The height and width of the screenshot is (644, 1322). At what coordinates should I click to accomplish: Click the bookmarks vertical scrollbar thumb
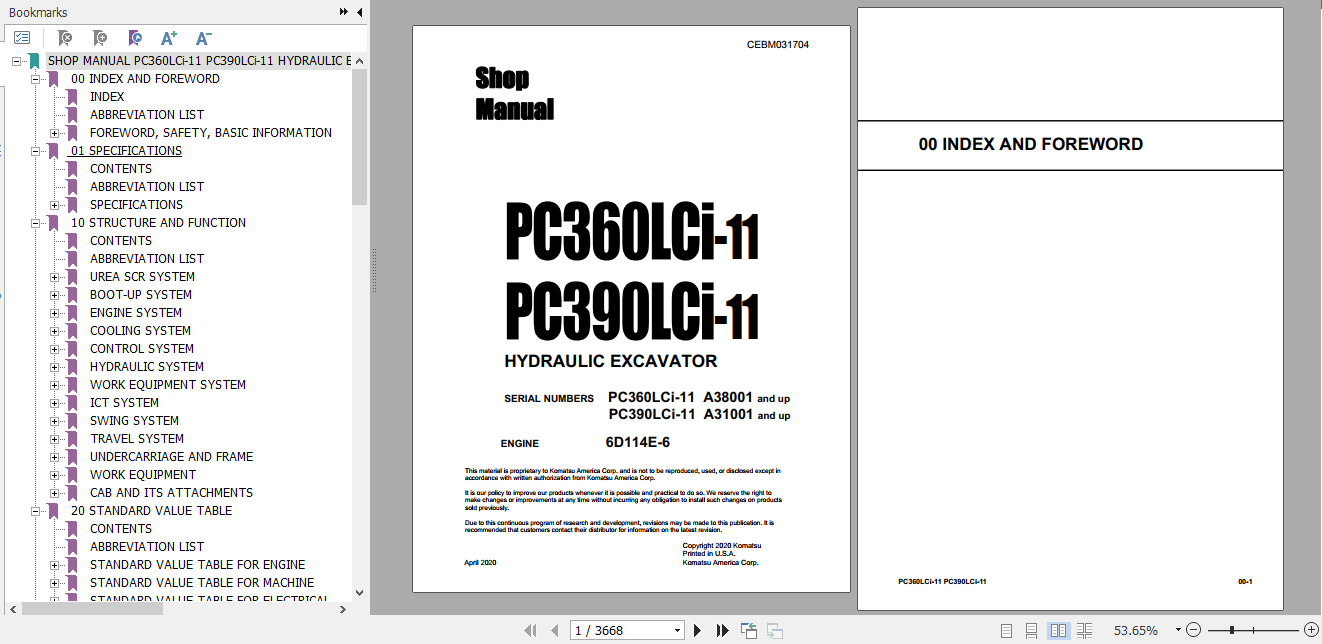[360, 136]
